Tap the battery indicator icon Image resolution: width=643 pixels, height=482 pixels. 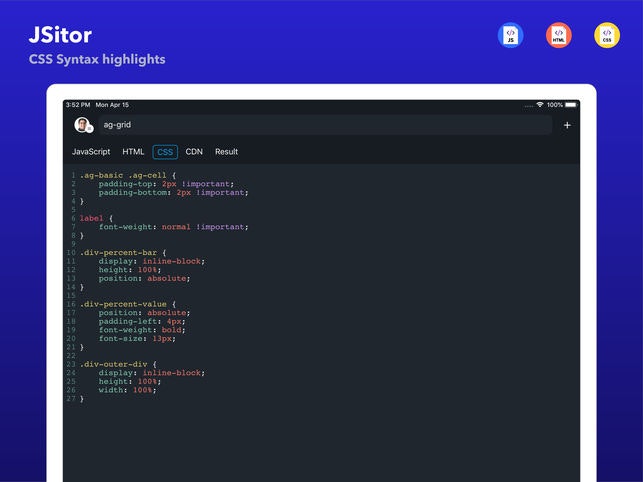pyautogui.click(x=571, y=105)
